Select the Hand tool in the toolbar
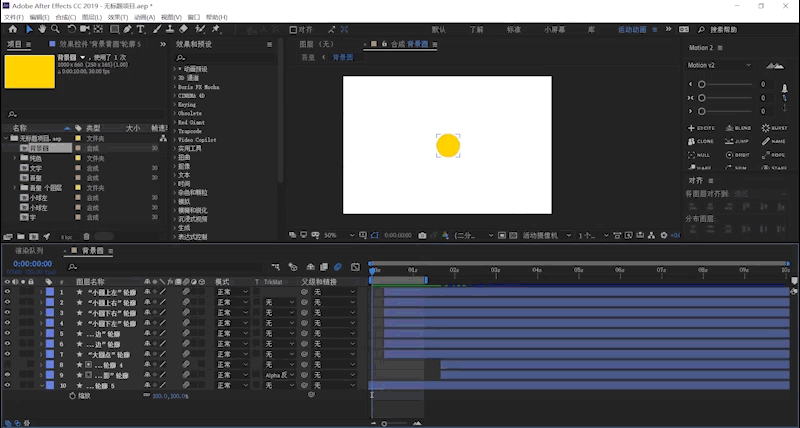This screenshot has width=800, height=428. [x=43, y=30]
